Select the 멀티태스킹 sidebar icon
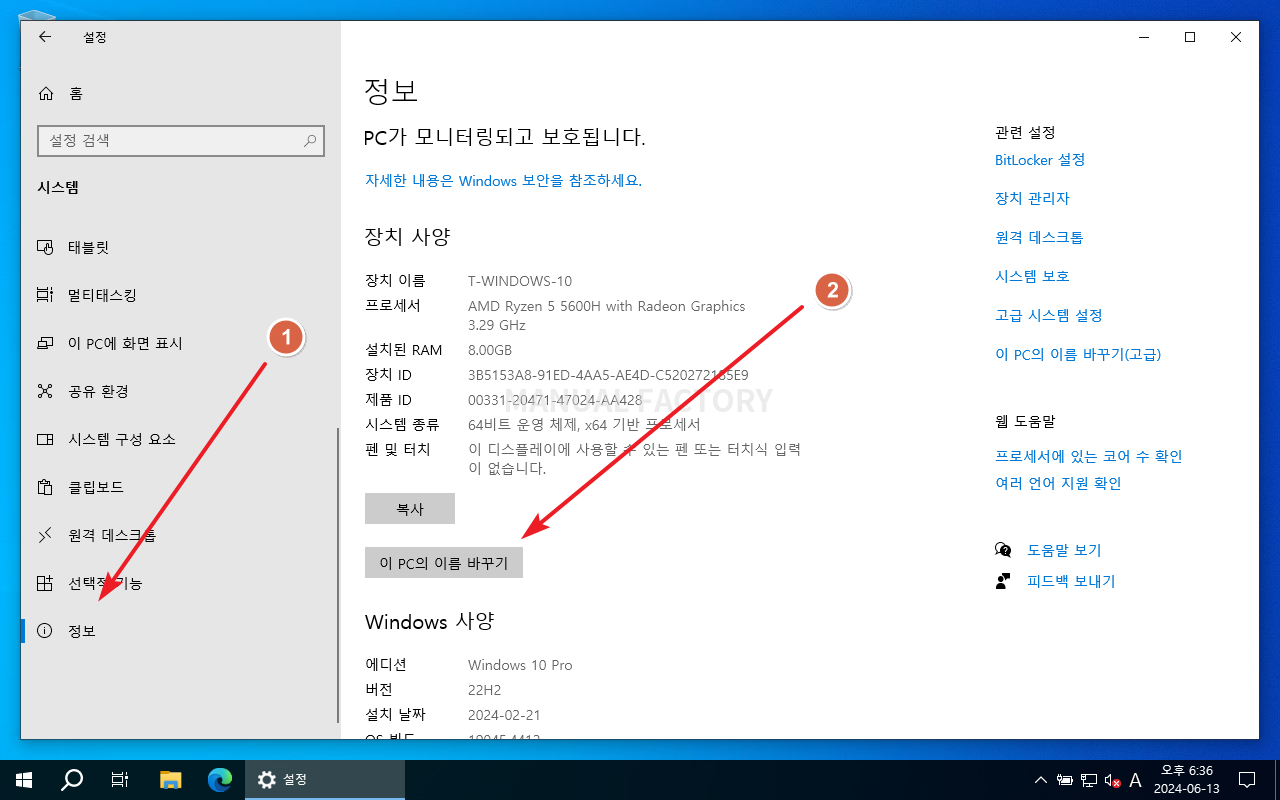Viewport: 1280px width, 800px height. 44,295
